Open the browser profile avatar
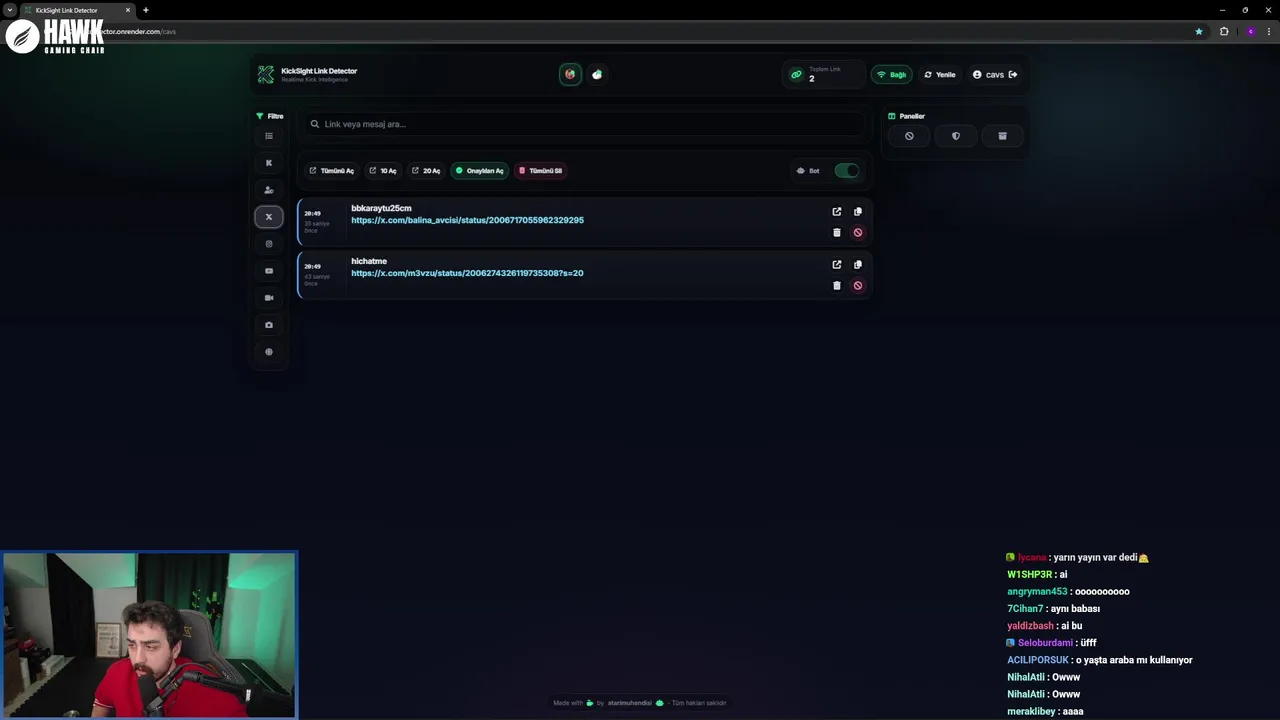The image size is (1280, 720). 1250,31
